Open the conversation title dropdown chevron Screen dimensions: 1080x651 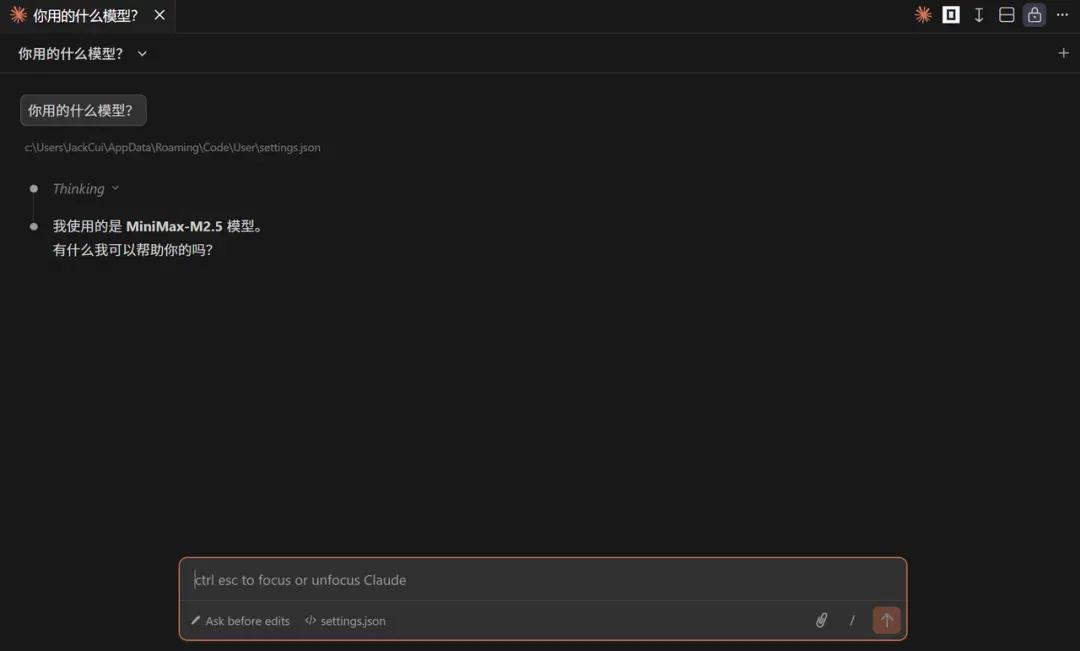[142, 54]
